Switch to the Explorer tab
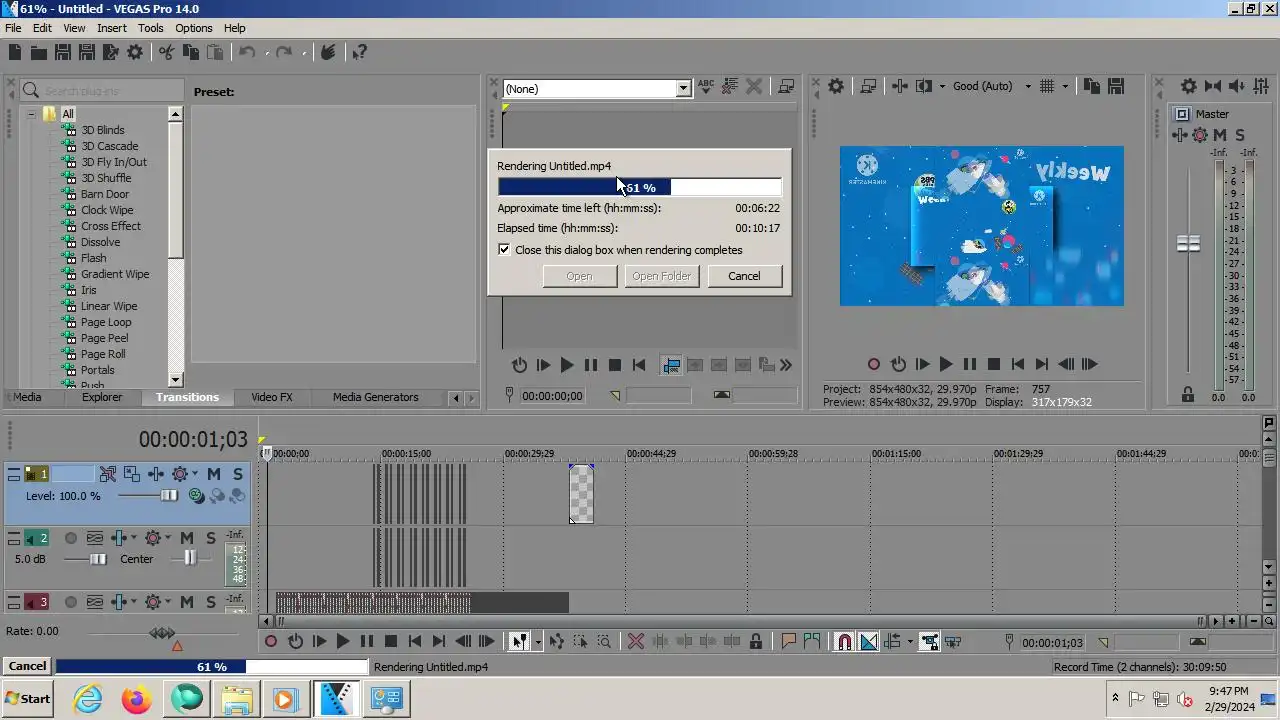This screenshot has width=1280, height=720. pos(102,397)
